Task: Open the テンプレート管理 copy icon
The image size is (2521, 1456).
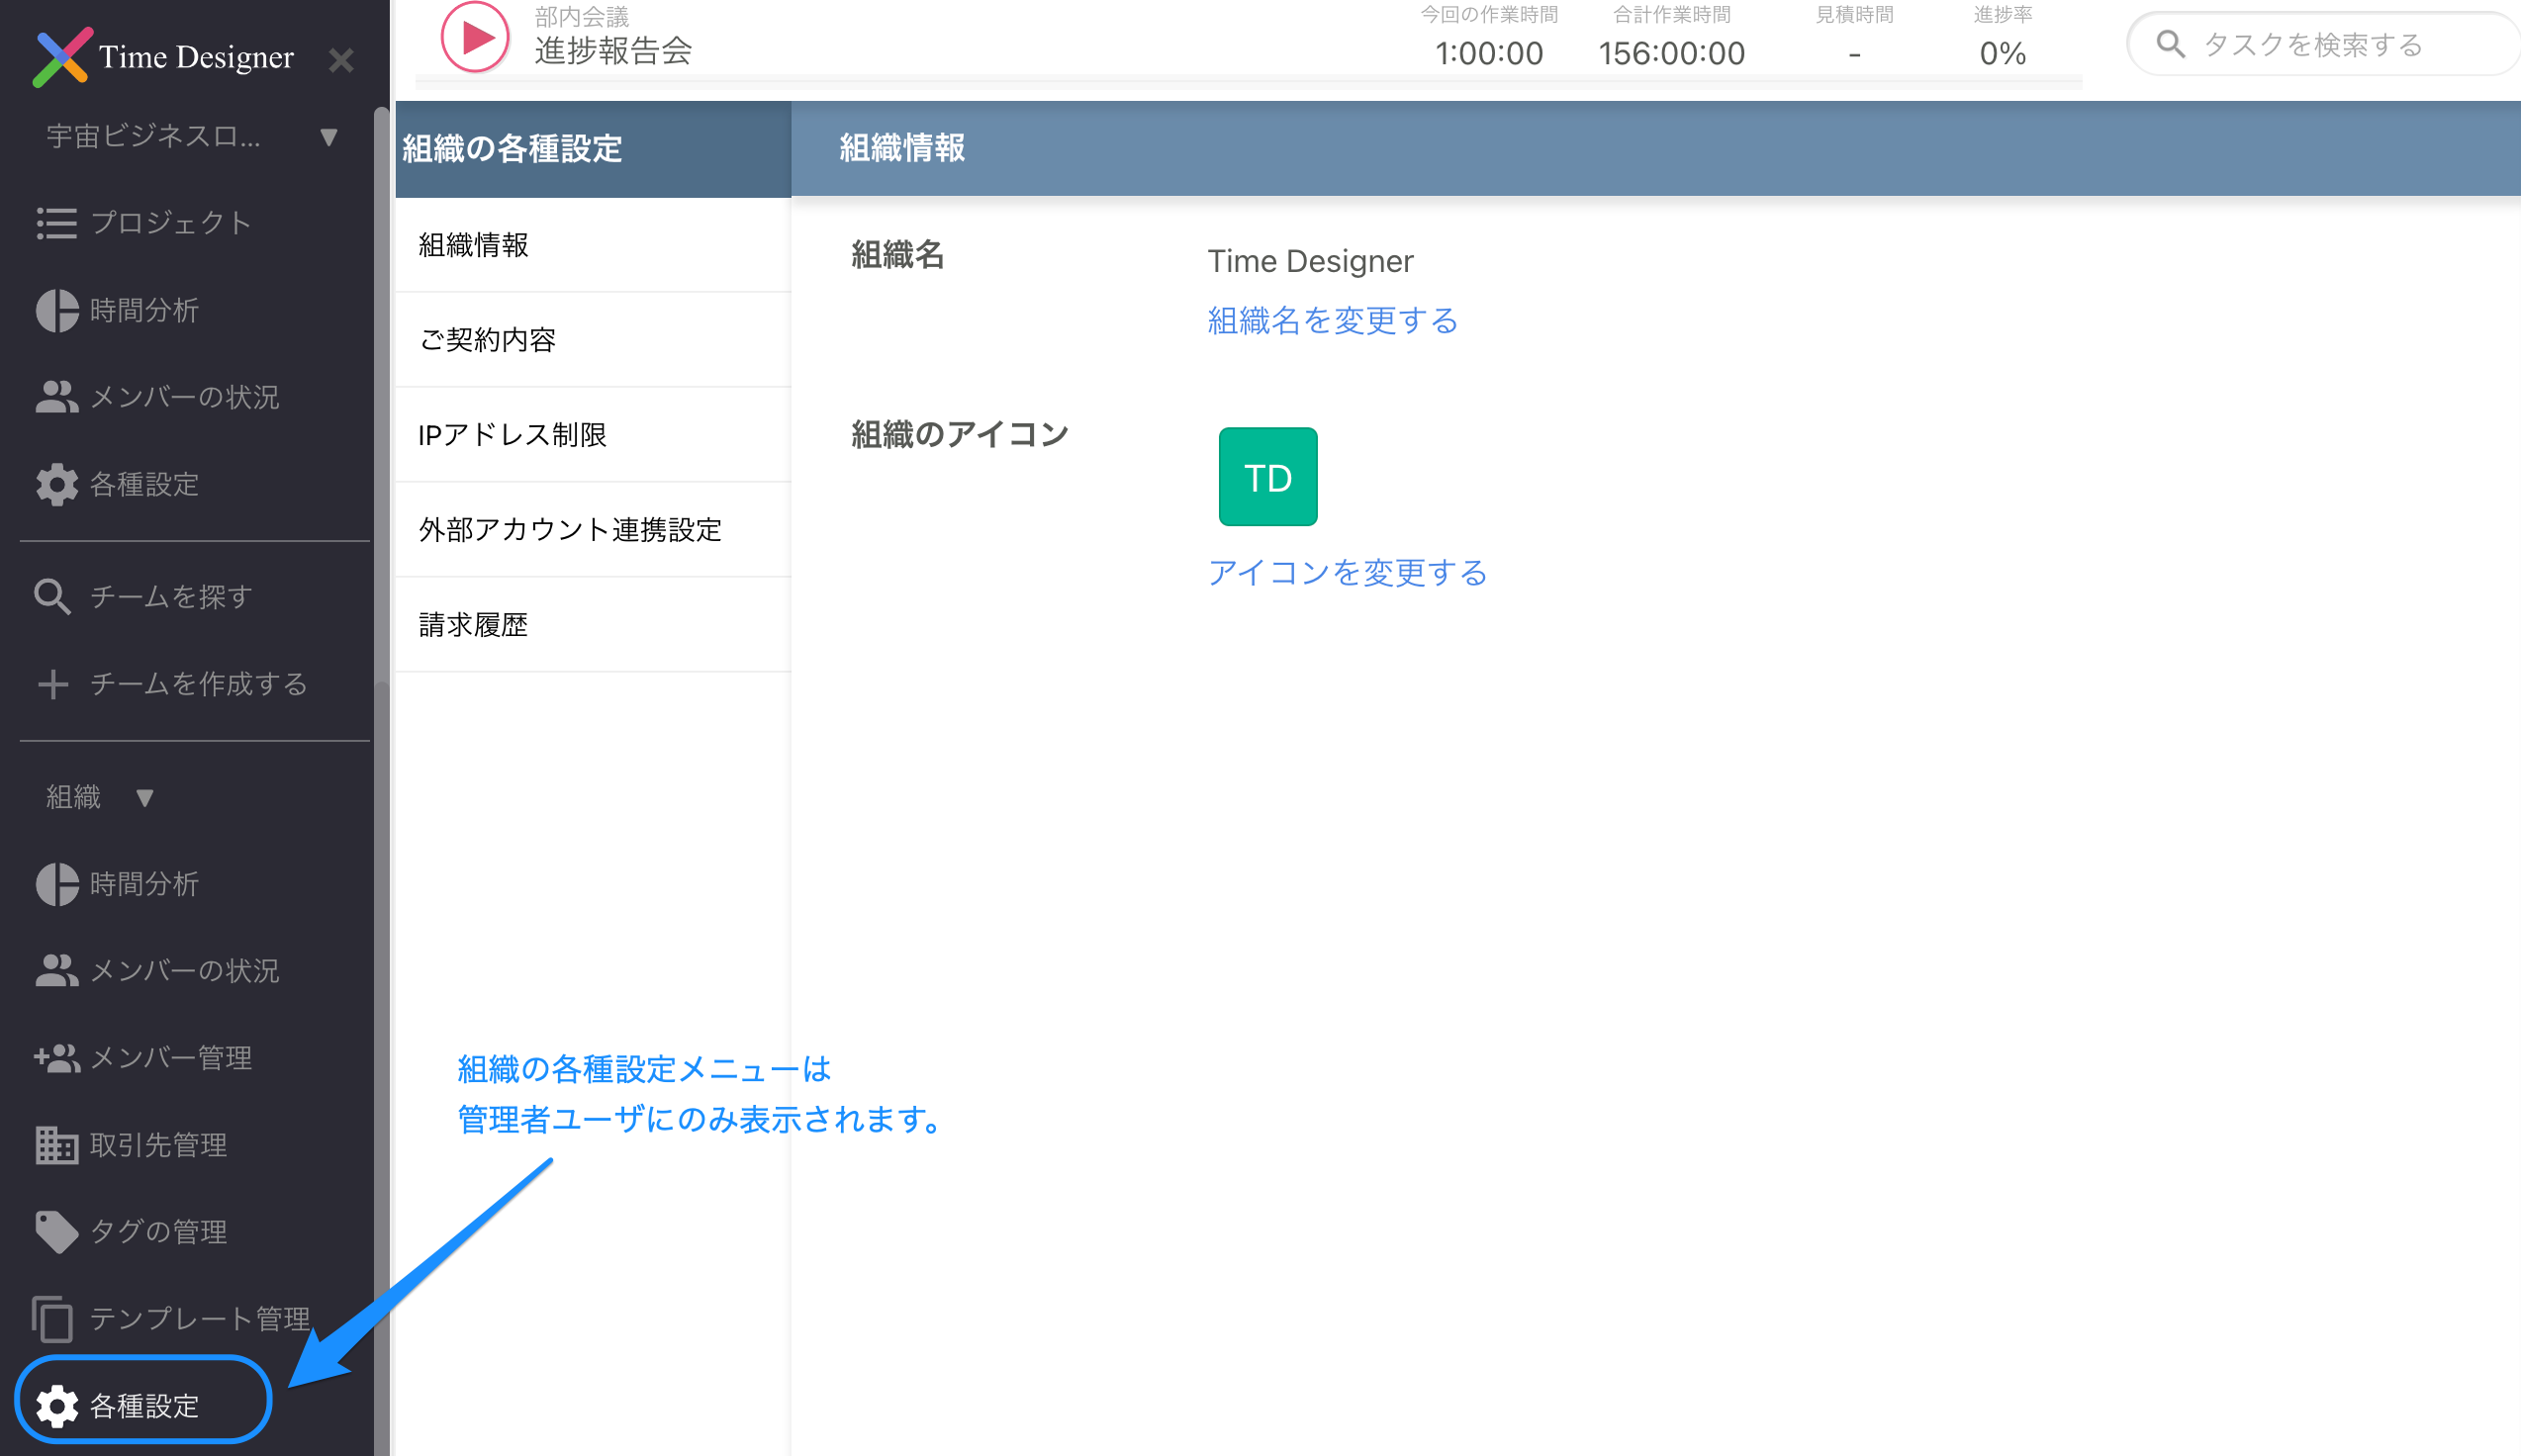Action: [52, 1319]
